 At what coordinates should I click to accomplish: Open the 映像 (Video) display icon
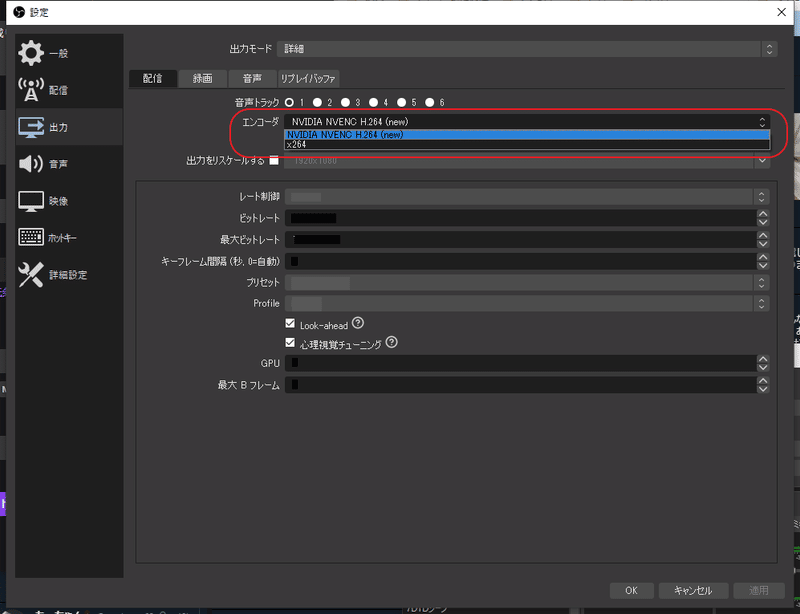[31, 201]
